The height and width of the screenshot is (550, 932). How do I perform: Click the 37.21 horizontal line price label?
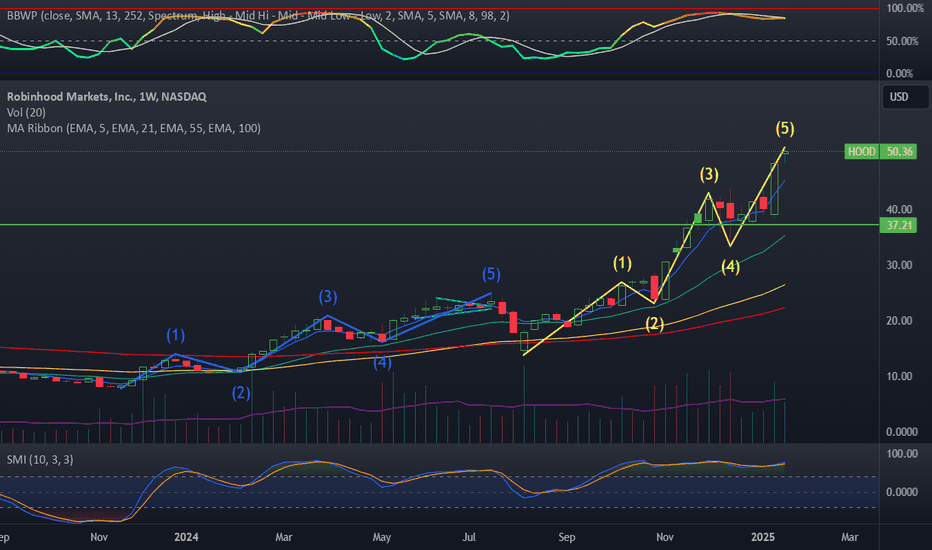[x=899, y=225]
